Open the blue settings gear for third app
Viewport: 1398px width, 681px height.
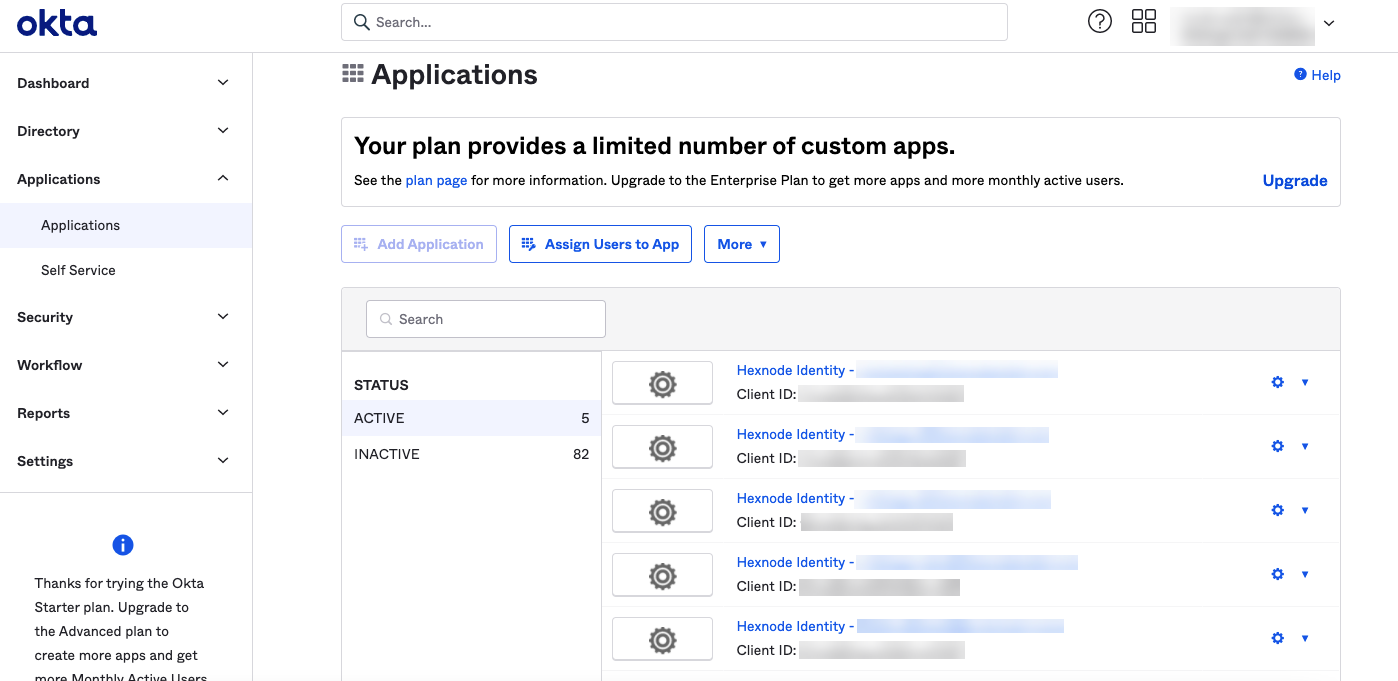click(1277, 510)
